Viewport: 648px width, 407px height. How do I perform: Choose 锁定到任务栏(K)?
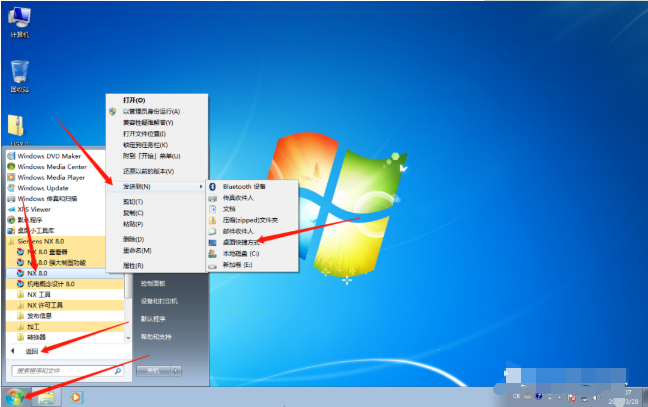coord(157,145)
